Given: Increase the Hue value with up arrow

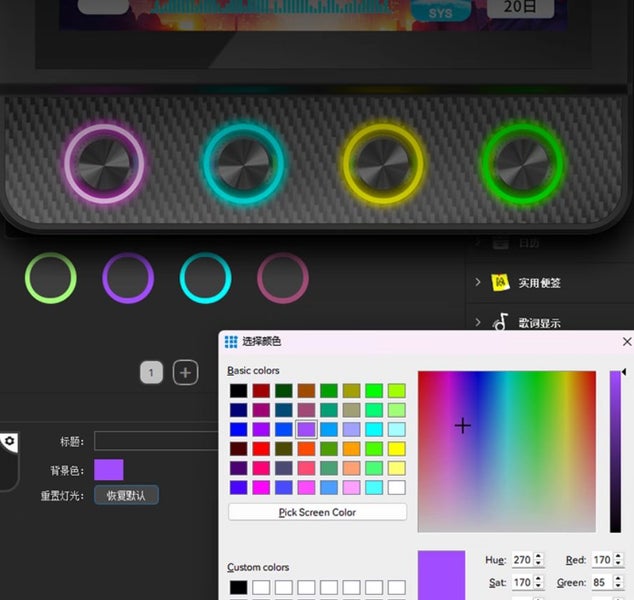Looking at the screenshot, I should (539, 555).
